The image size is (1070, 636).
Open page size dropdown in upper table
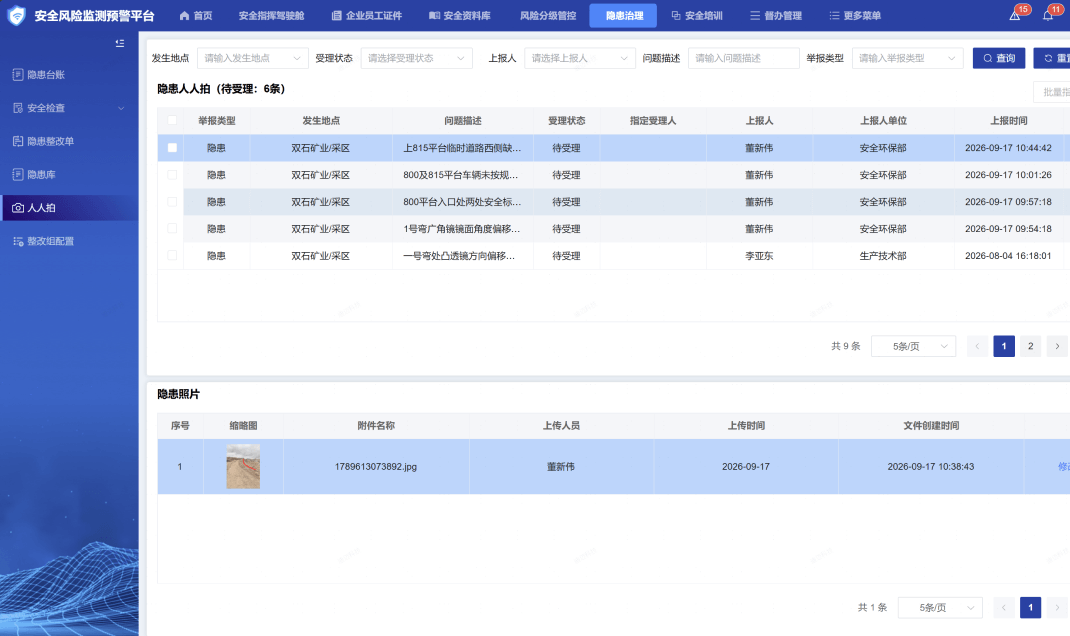coord(914,346)
